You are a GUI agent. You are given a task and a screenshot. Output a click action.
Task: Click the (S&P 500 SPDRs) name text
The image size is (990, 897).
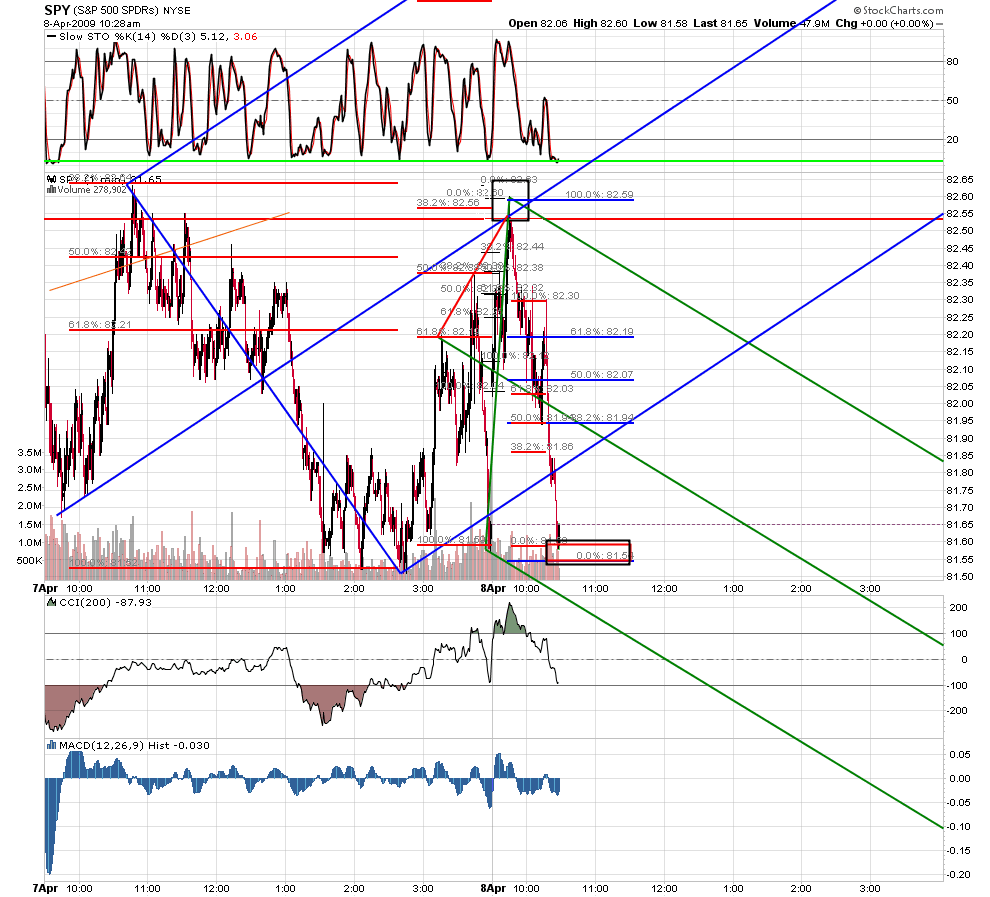coord(116,11)
